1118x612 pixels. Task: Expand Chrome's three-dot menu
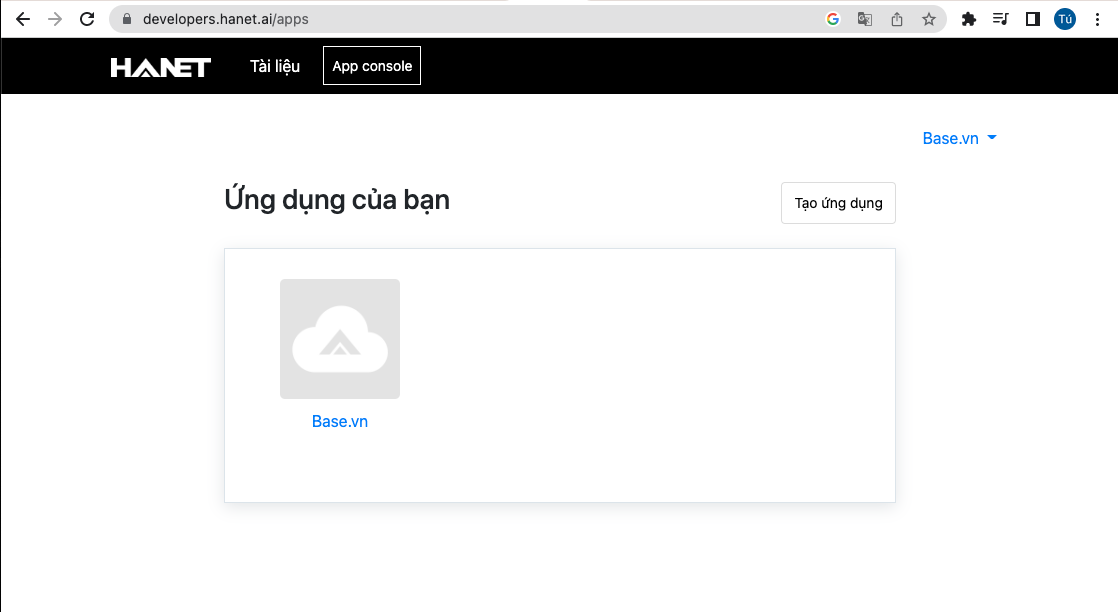pos(1098,18)
